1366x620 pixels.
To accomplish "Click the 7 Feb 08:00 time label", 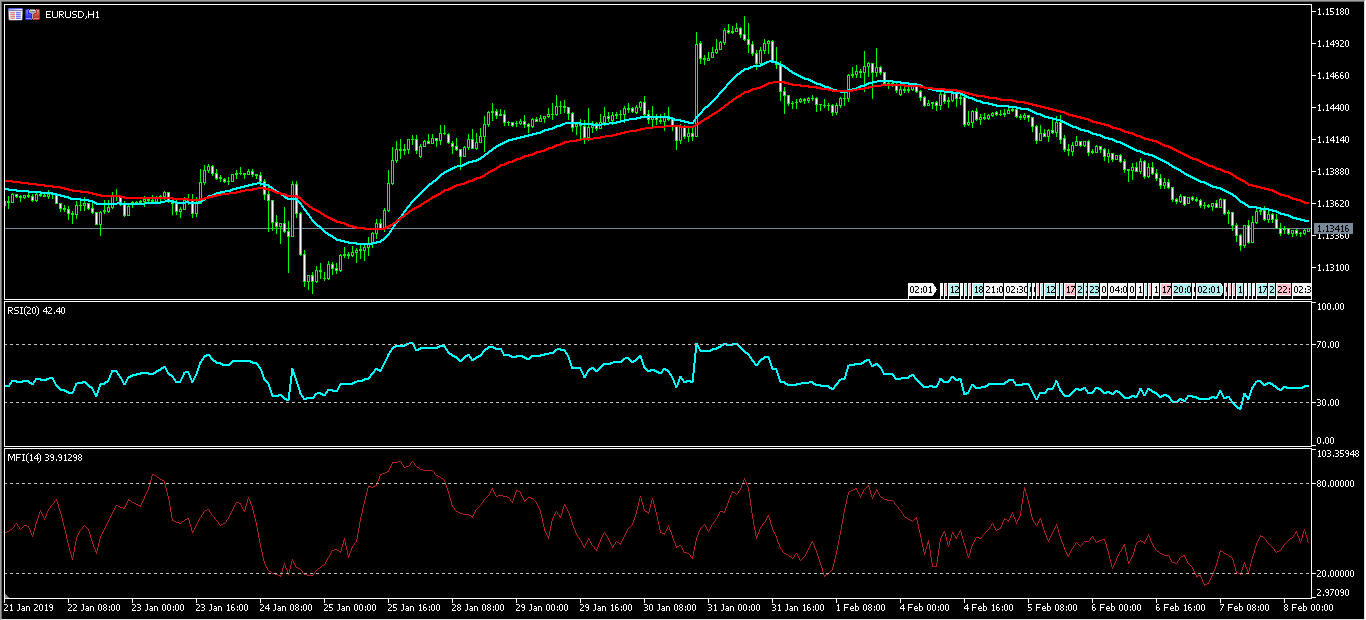I will pos(1245,607).
